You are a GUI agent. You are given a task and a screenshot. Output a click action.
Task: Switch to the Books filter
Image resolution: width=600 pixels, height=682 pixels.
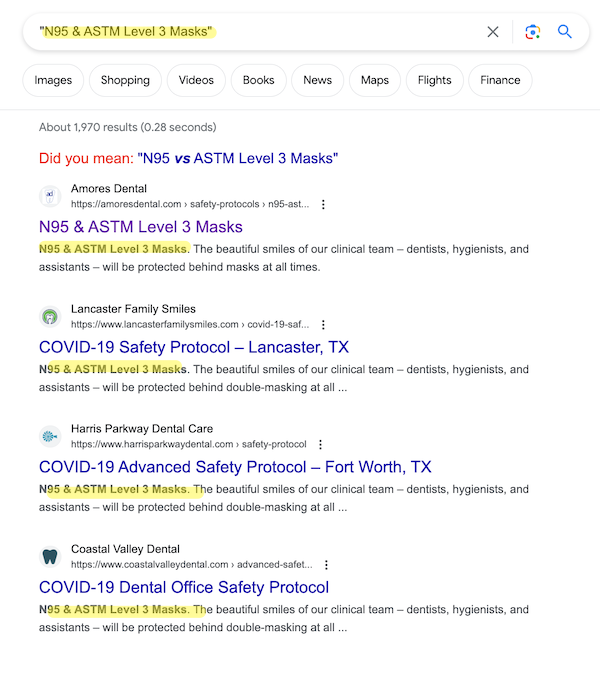258,80
